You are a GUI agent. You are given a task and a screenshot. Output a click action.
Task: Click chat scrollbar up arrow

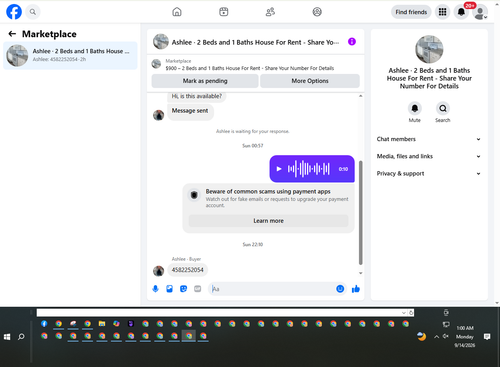pyautogui.click(x=360, y=96)
